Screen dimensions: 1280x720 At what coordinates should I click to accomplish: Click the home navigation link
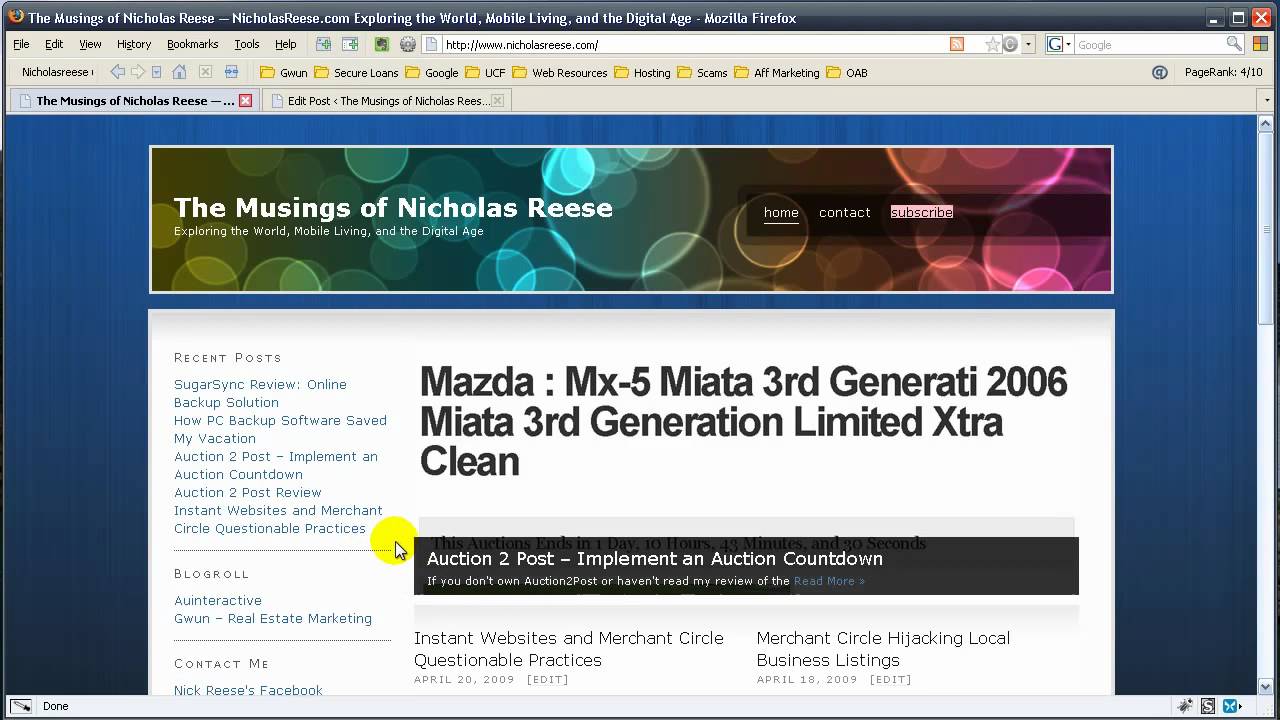(781, 212)
